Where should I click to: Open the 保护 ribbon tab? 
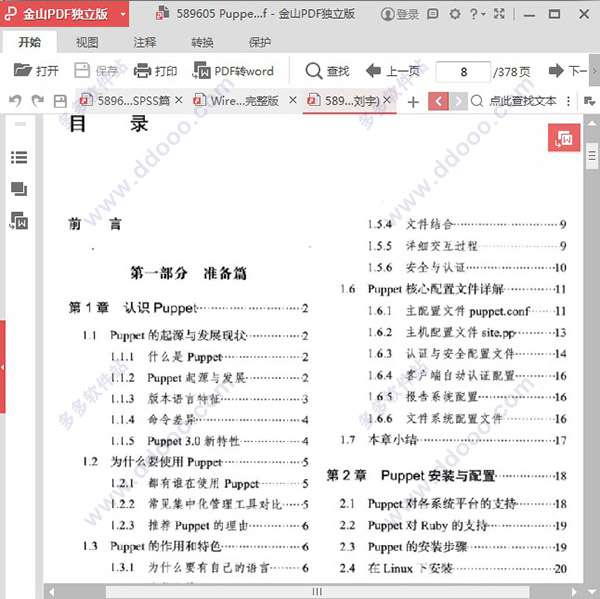coord(259,42)
